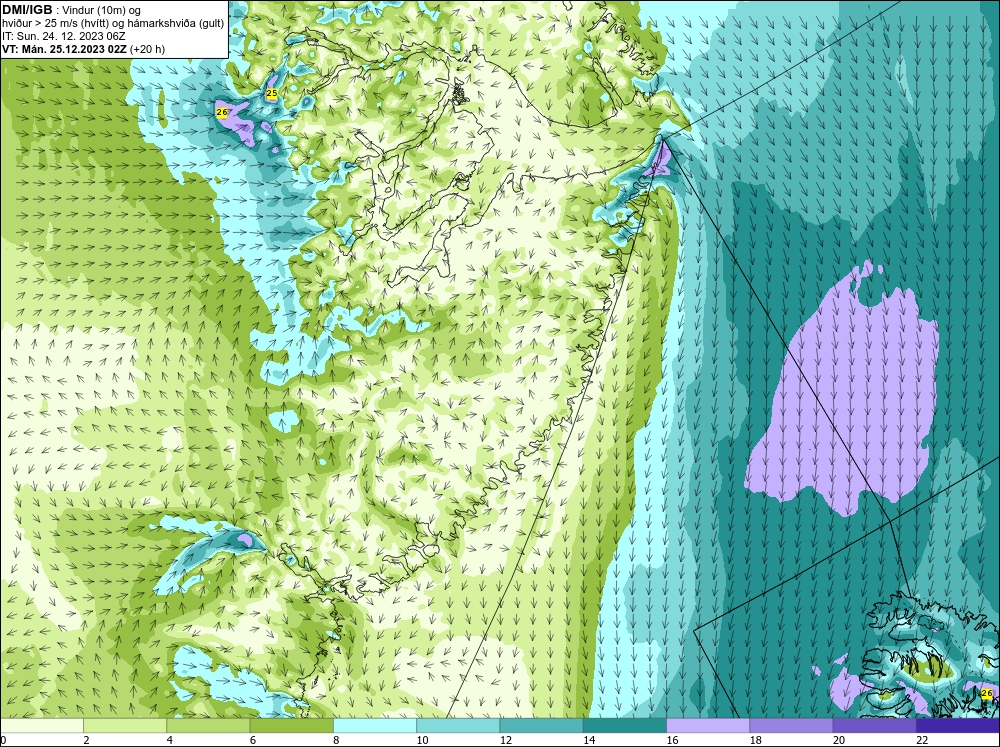The image size is (1000, 747).
Task: Click the "DMI/IGB" title text
Action: [27, 10]
